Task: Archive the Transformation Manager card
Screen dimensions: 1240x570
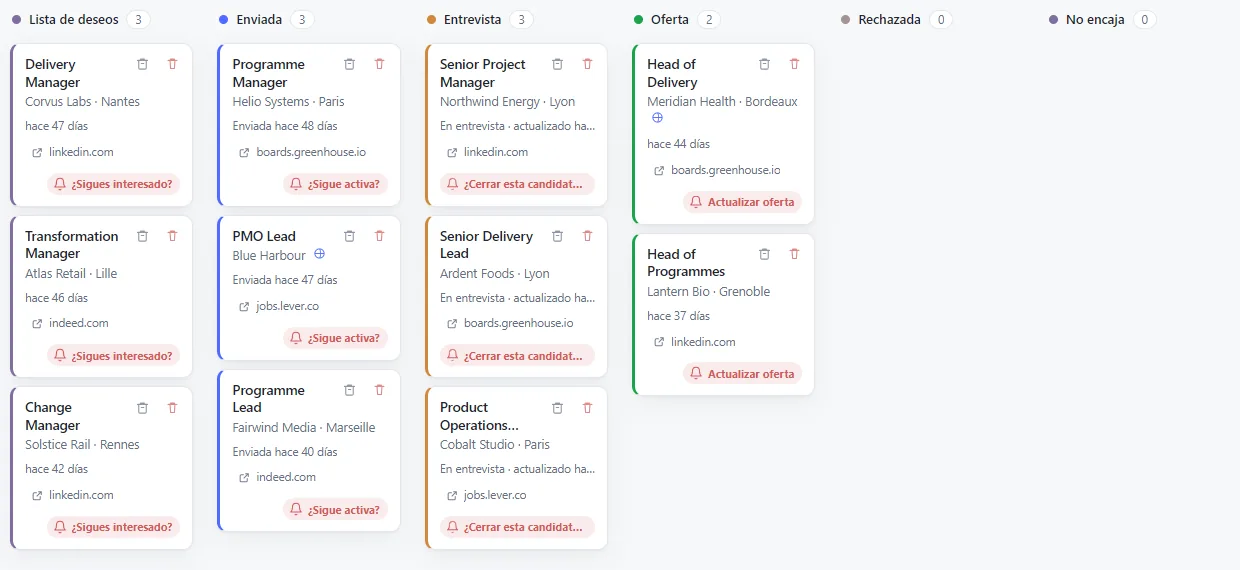Action: (x=142, y=236)
